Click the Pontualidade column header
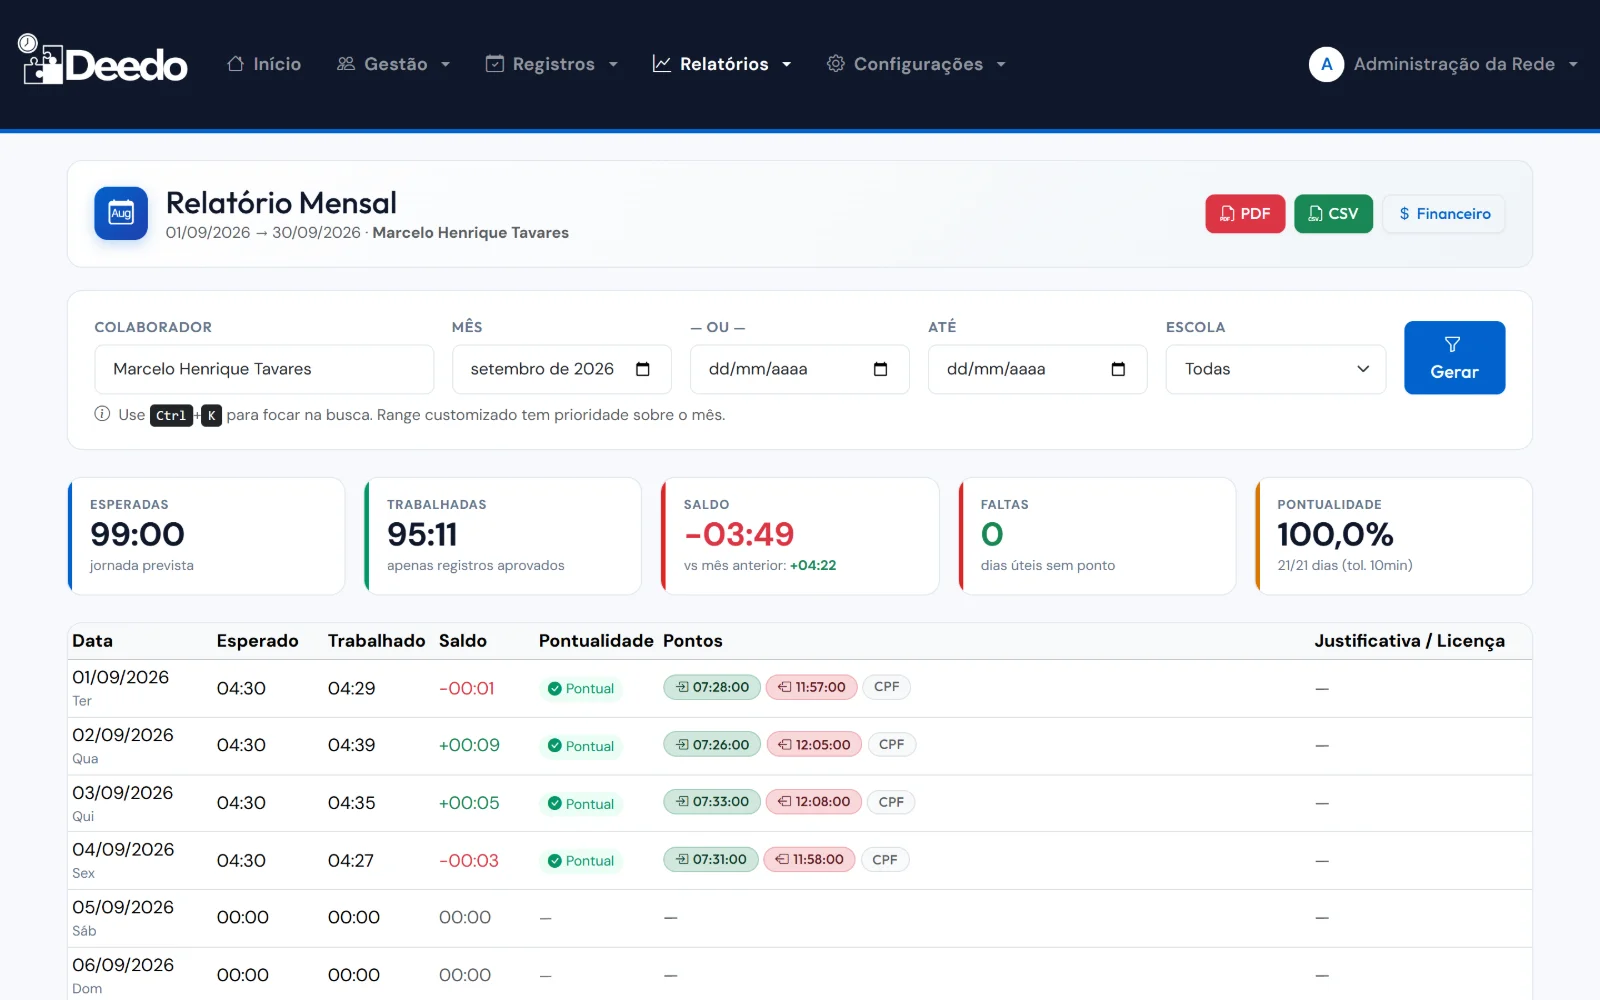The image size is (1600, 1000). click(x=596, y=641)
